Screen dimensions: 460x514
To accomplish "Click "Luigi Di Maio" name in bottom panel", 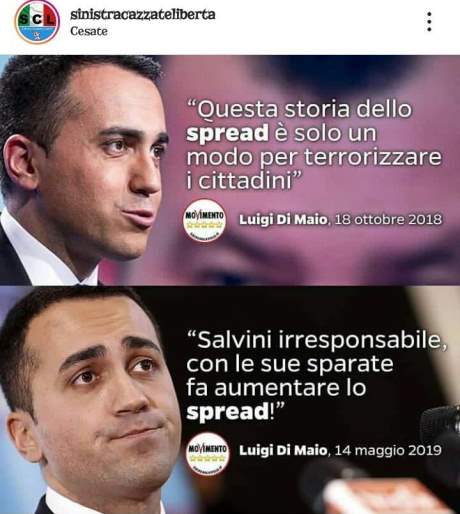I will [283, 451].
